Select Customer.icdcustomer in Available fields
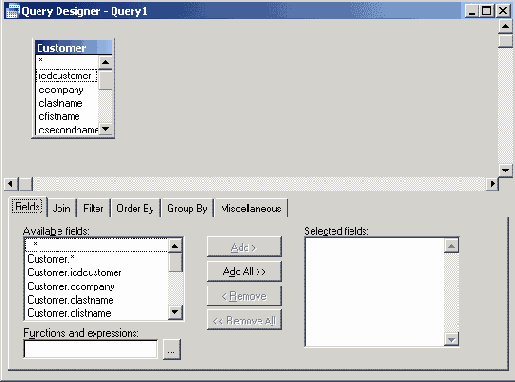 (x=97, y=273)
